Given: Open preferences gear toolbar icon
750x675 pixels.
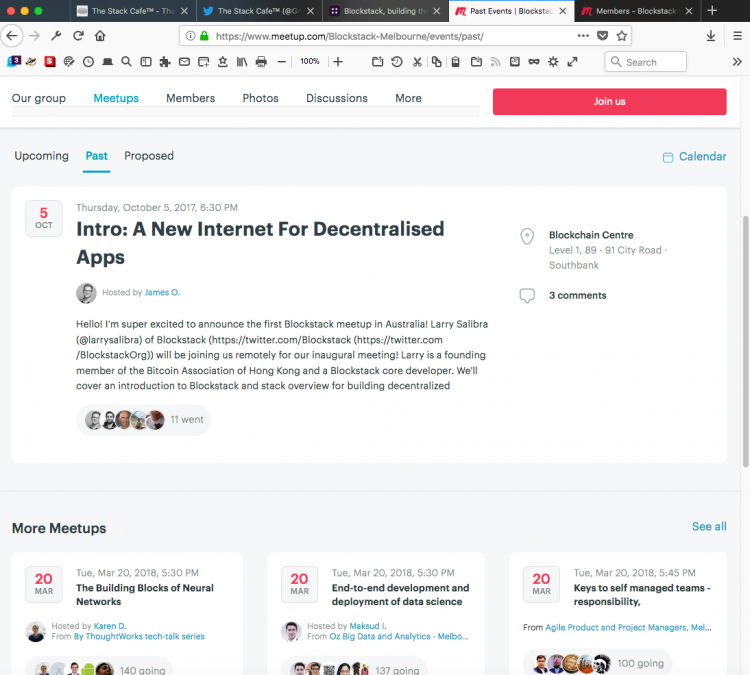Looking at the screenshot, I should point(553,62).
